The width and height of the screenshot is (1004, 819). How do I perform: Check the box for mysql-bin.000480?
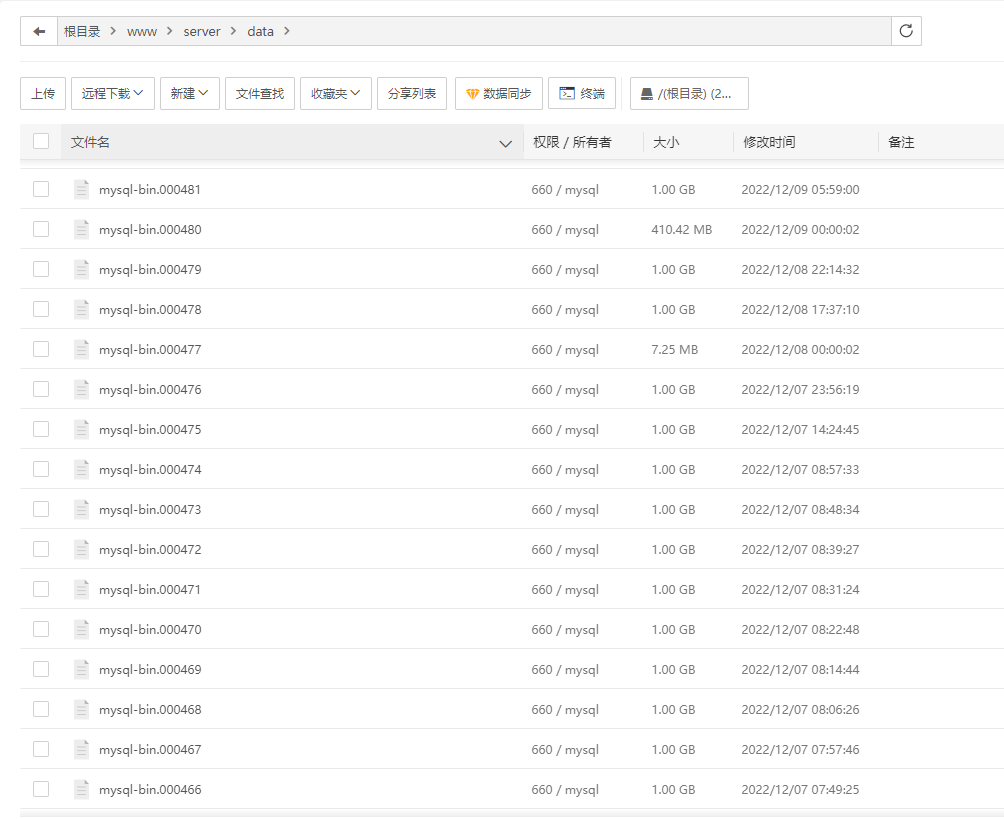pyautogui.click(x=41, y=229)
